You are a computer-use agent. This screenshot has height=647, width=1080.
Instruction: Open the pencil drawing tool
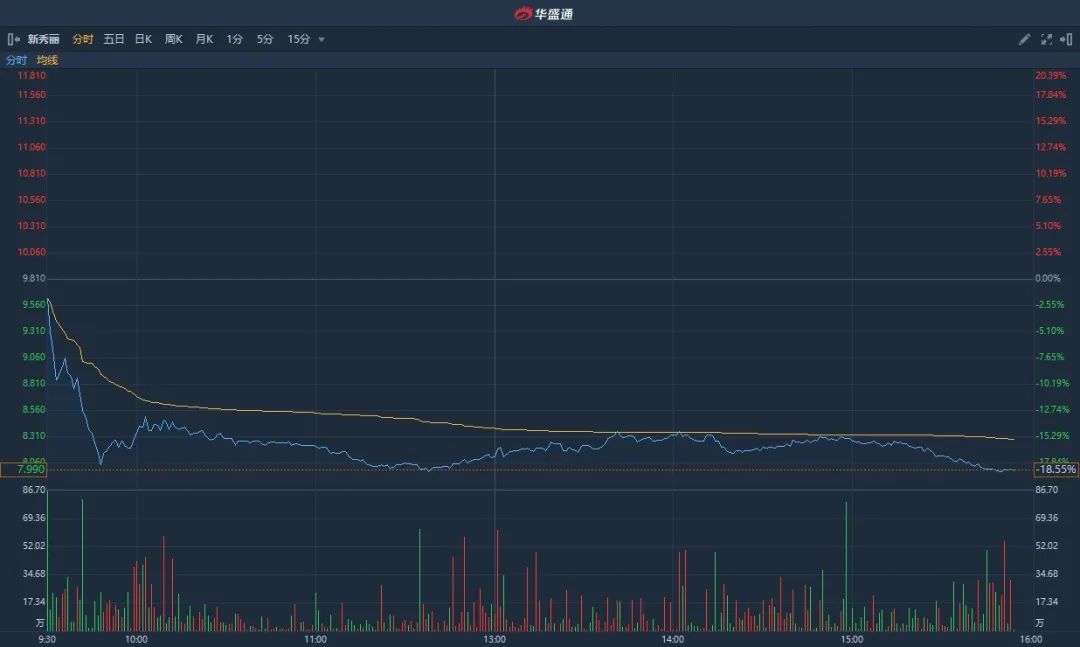click(1024, 39)
